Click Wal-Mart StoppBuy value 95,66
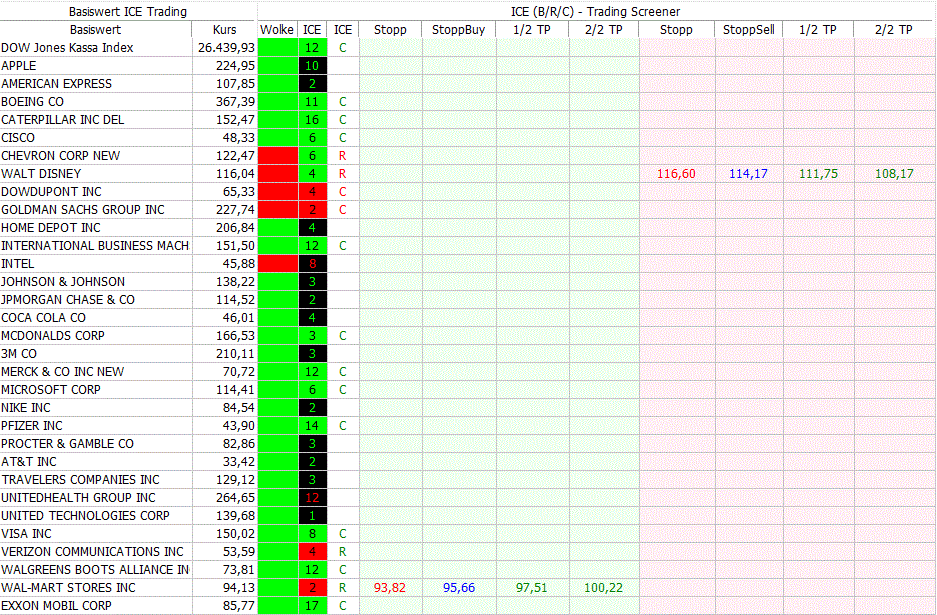The image size is (937, 615). point(459,588)
